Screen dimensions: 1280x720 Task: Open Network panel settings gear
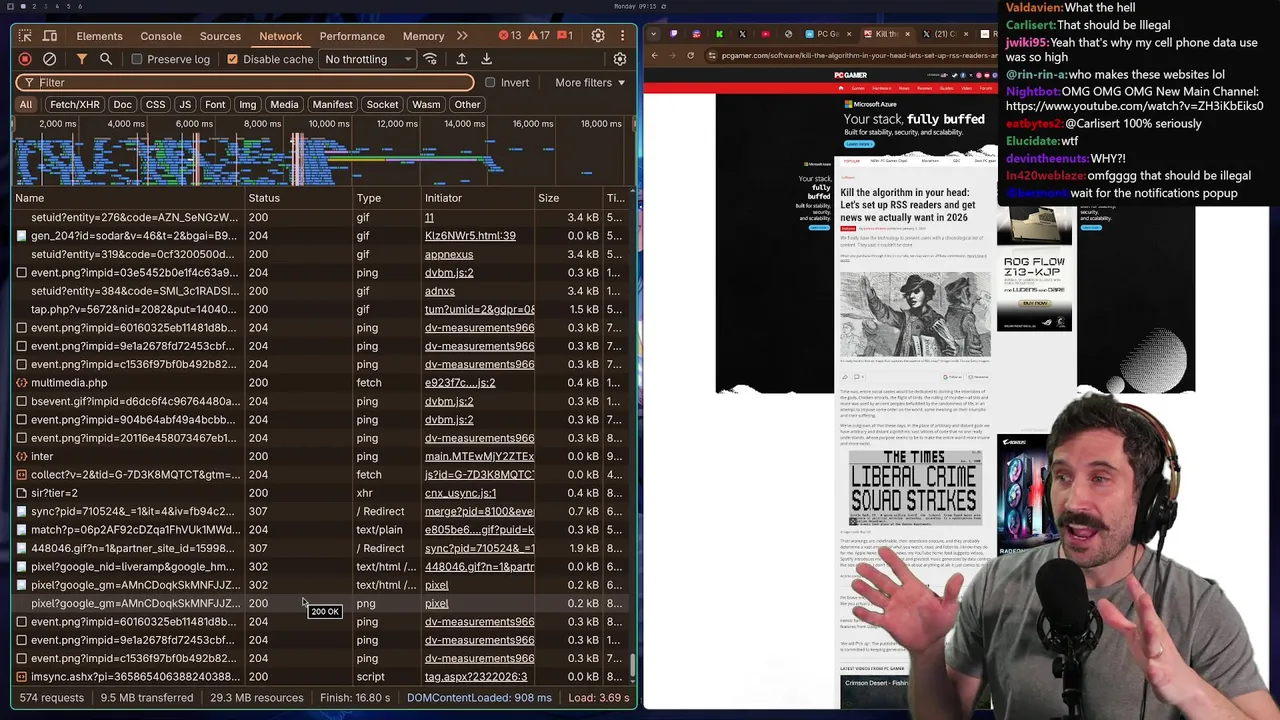pyautogui.click(x=620, y=59)
